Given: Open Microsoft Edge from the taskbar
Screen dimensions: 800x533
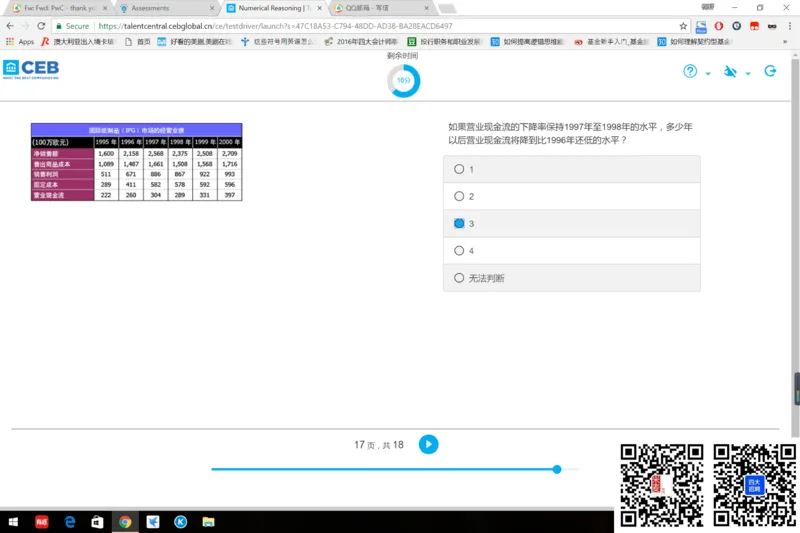Looking at the screenshot, I should (69, 522).
